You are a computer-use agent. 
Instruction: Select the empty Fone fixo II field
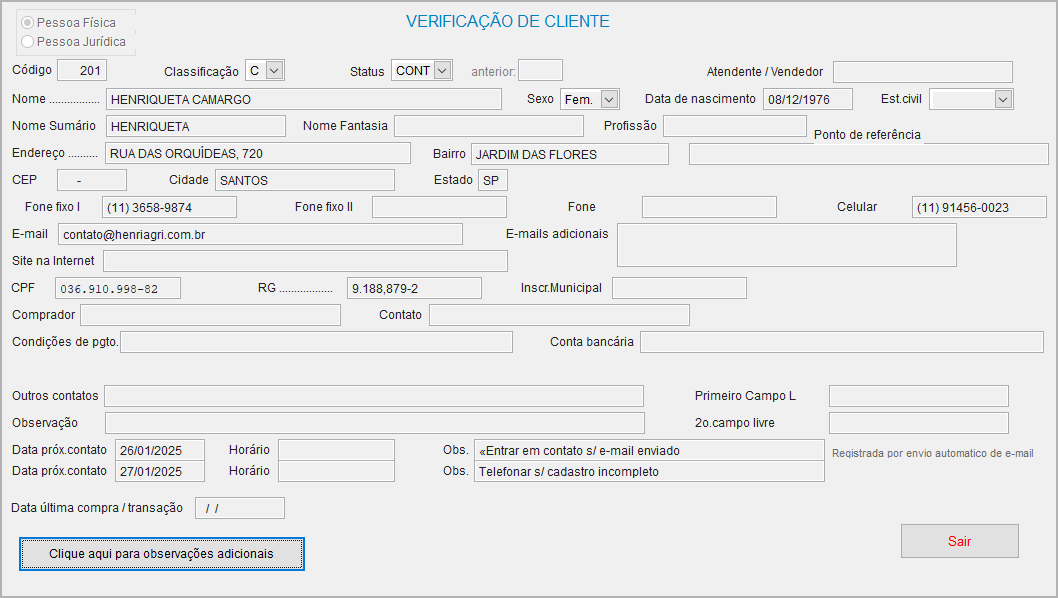coord(439,207)
